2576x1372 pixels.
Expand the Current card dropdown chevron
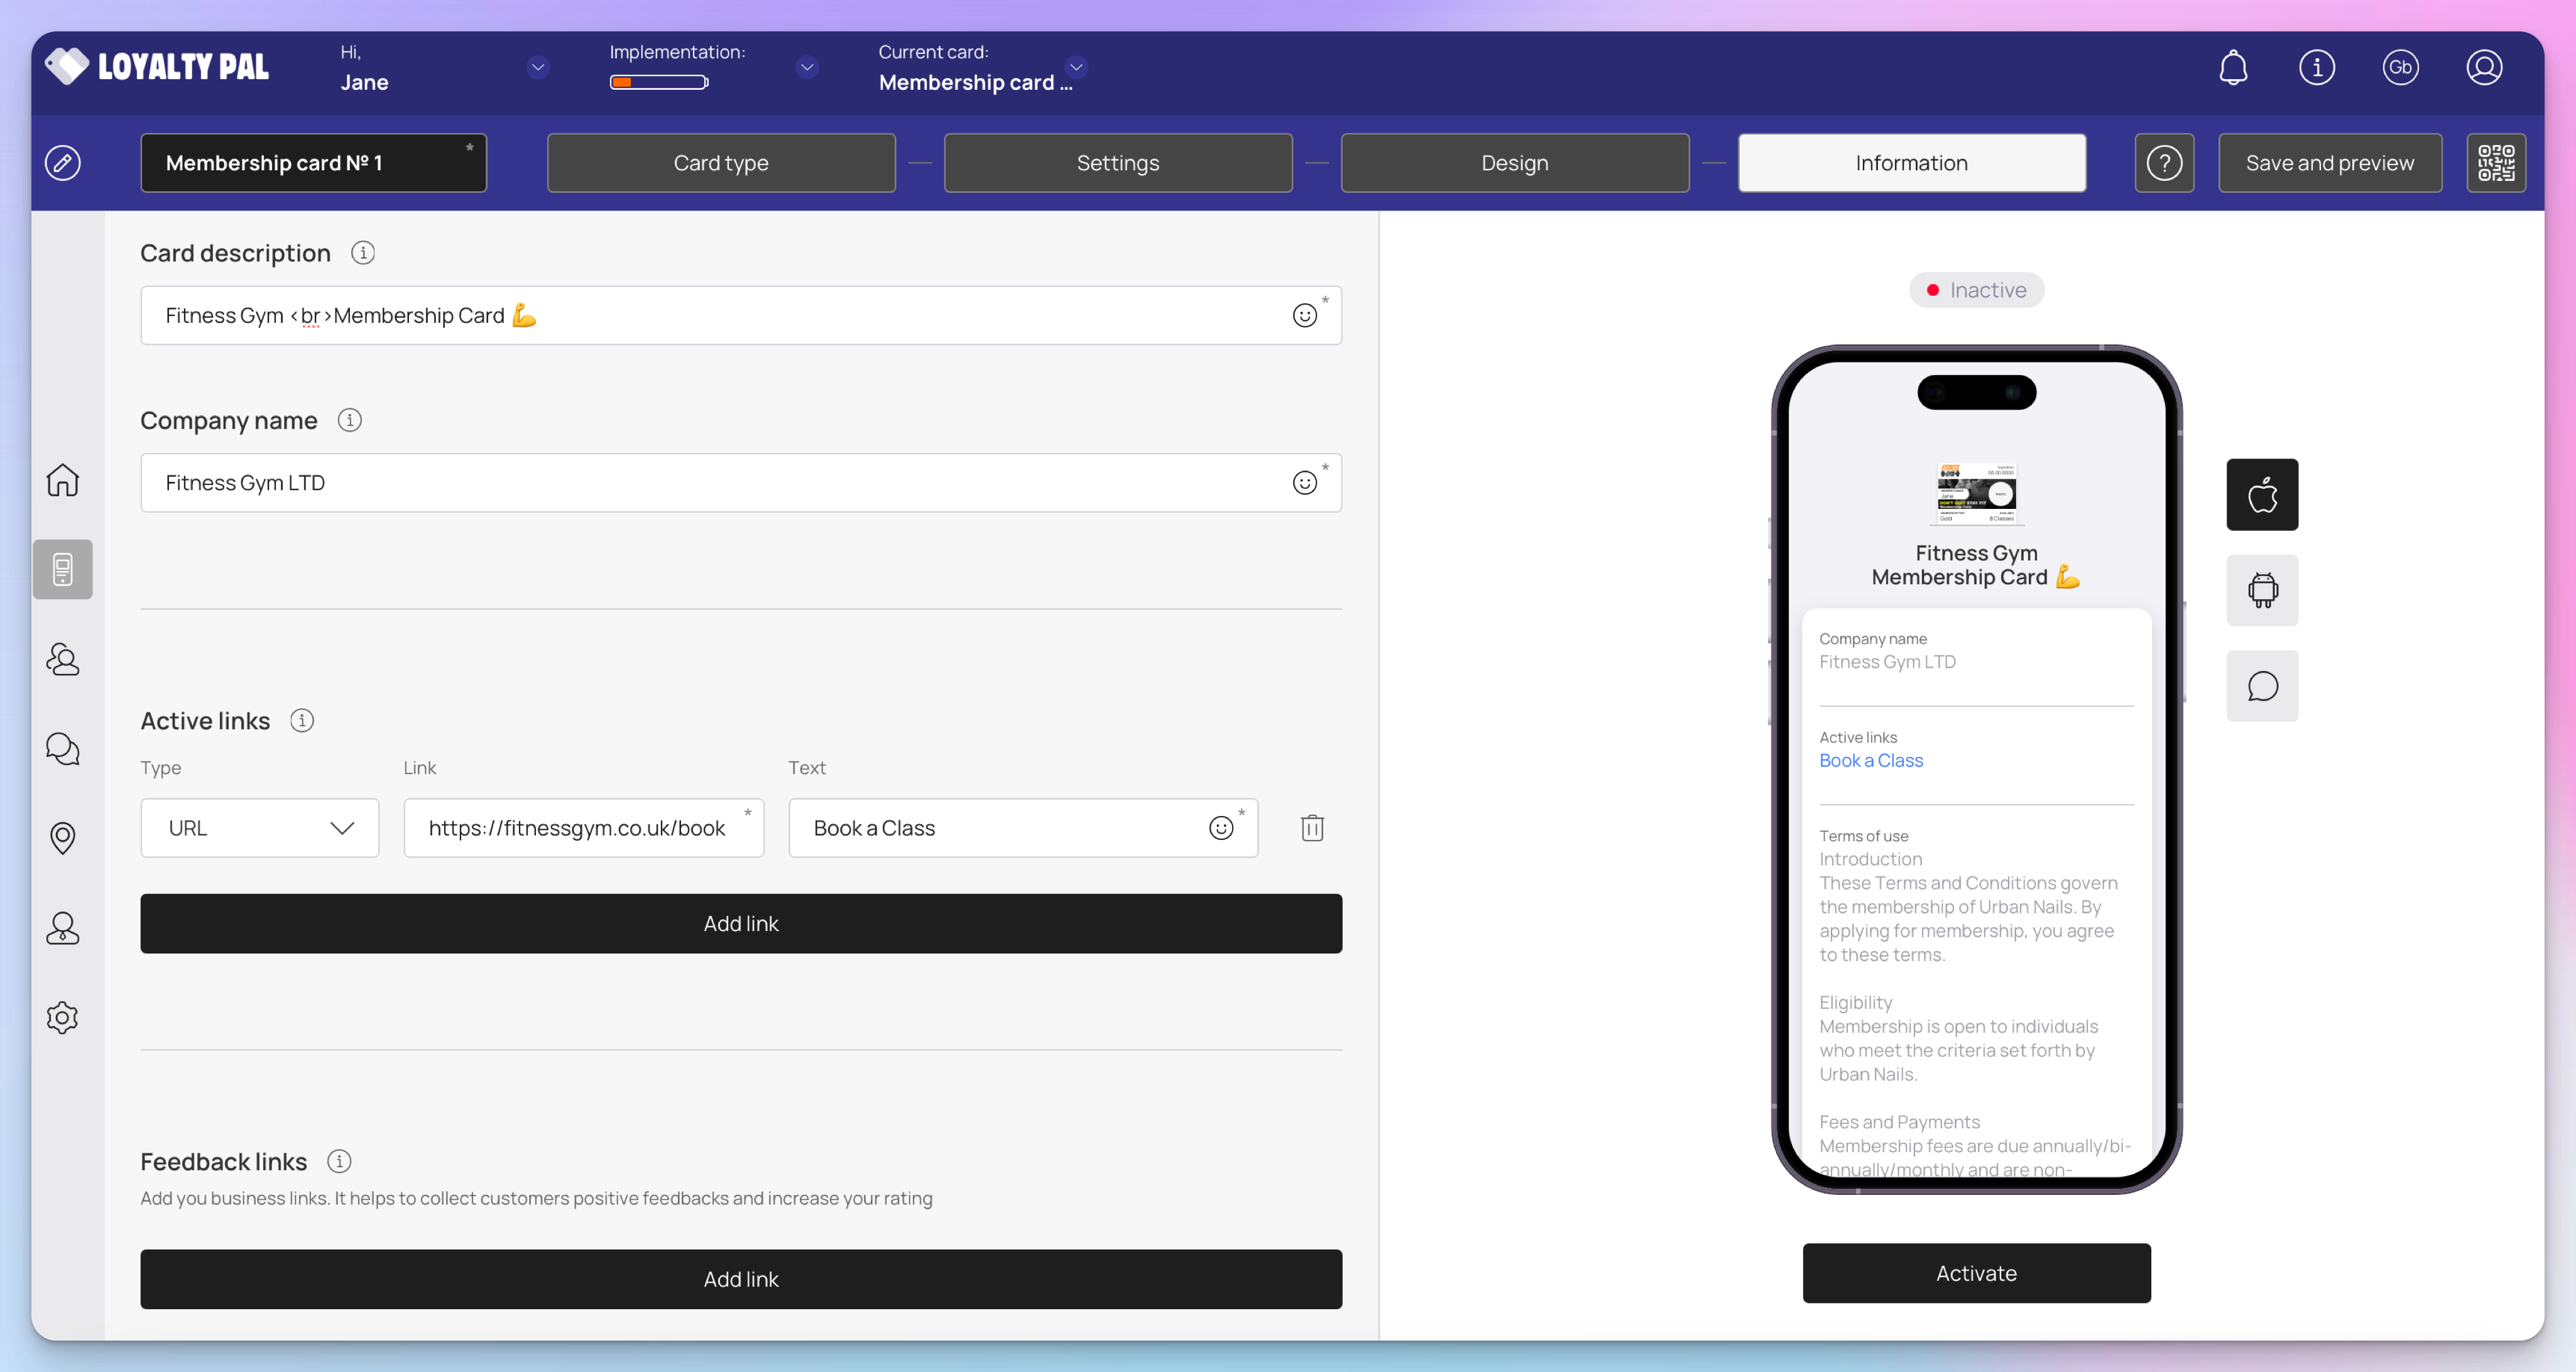pos(1076,67)
